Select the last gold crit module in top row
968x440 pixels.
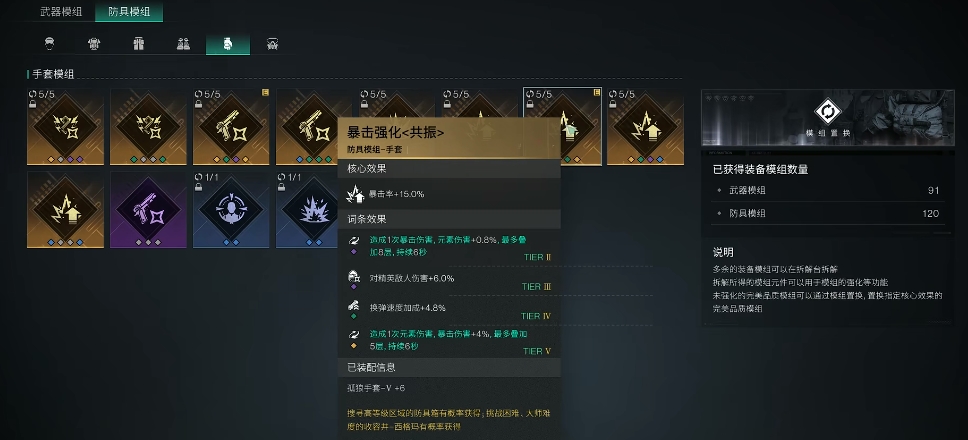645,127
